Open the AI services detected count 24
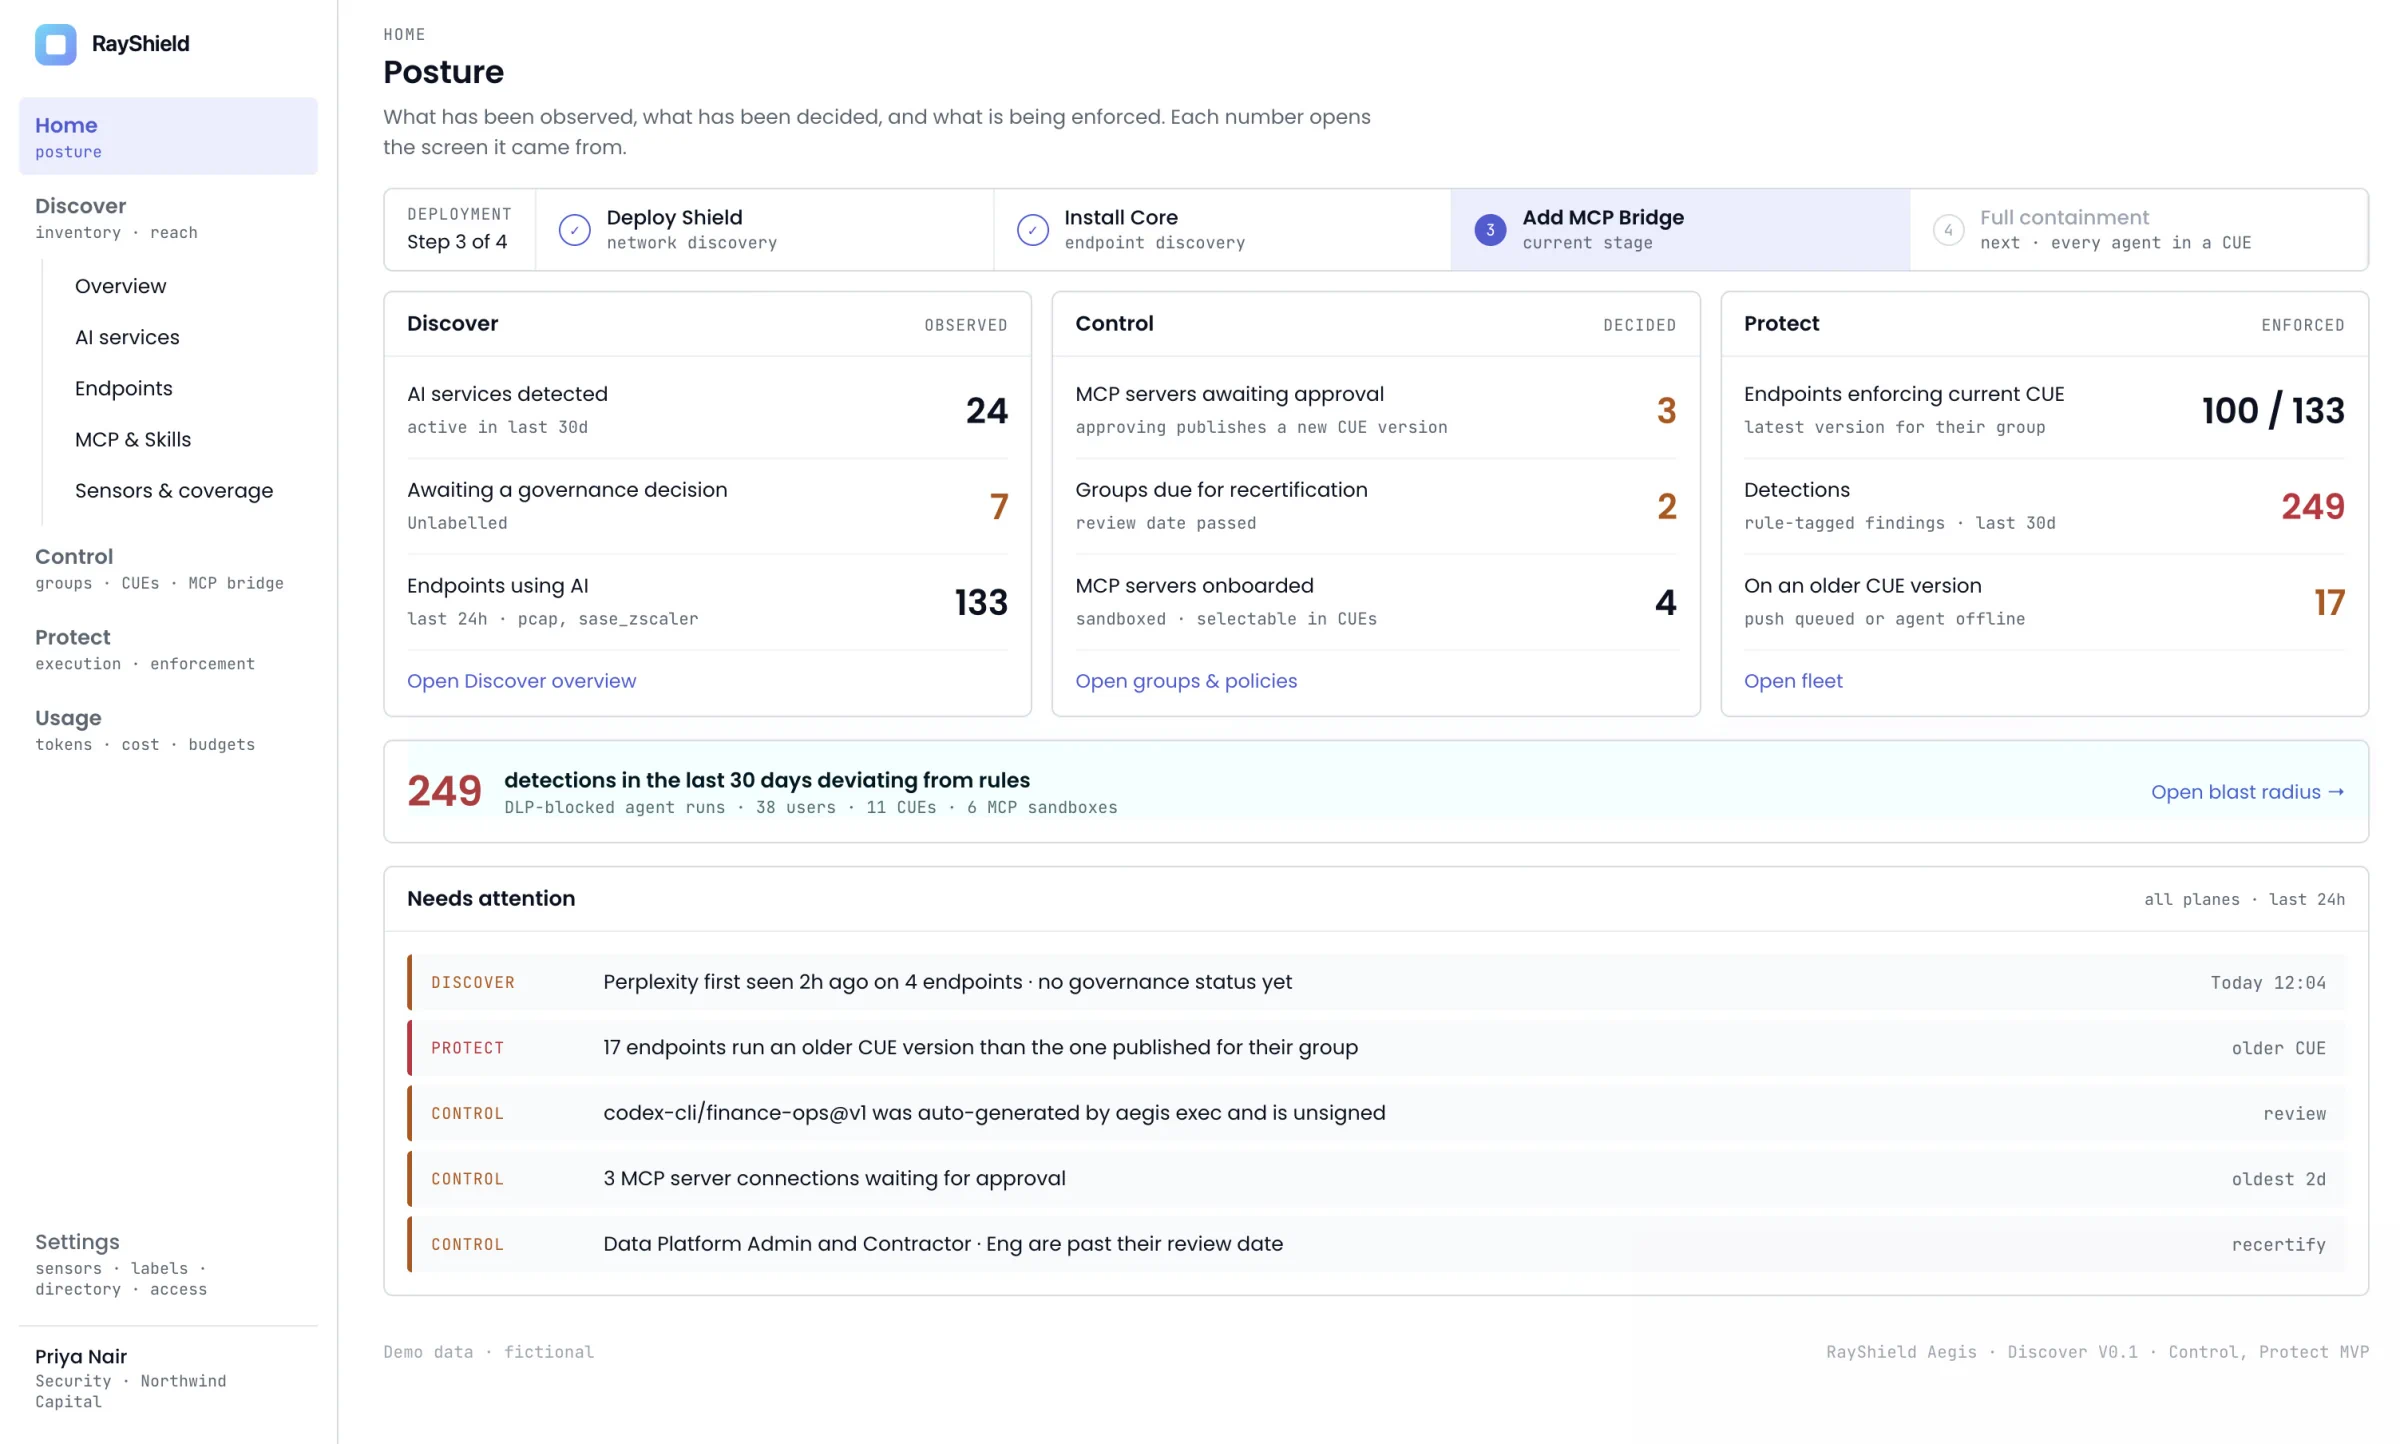 coord(986,411)
